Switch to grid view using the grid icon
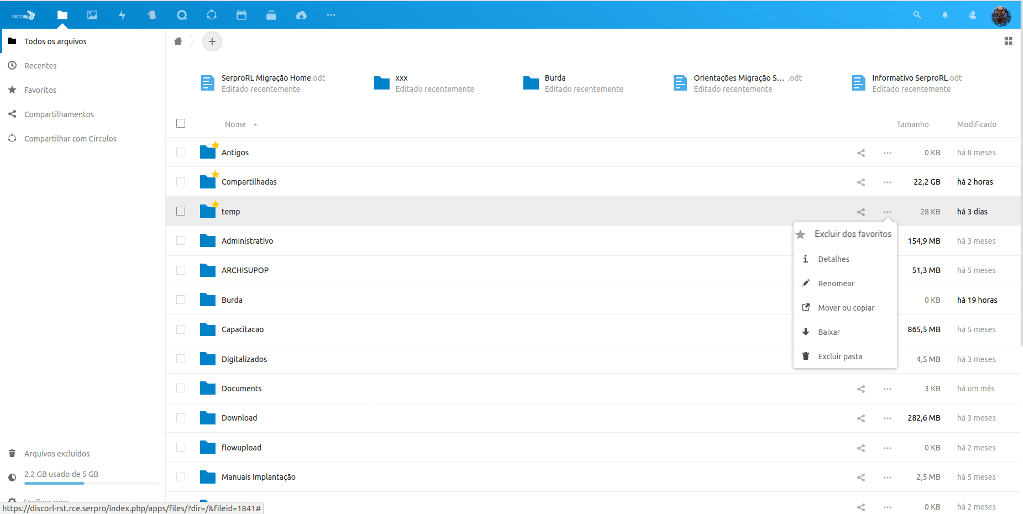The height and width of the screenshot is (514, 1023). [1008, 41]
